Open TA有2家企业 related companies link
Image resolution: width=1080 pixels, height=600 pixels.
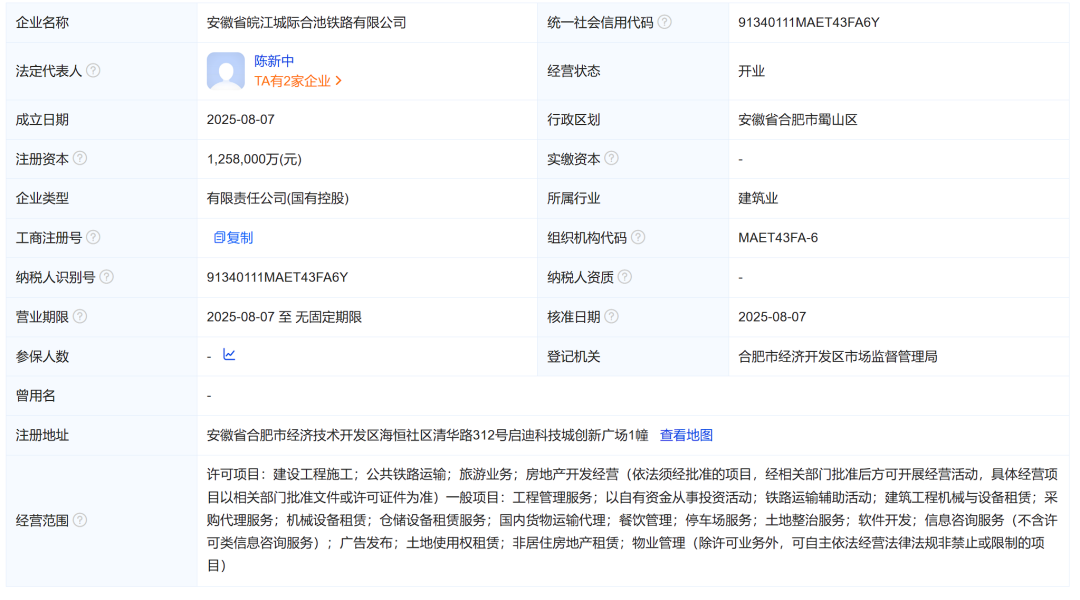293,81
